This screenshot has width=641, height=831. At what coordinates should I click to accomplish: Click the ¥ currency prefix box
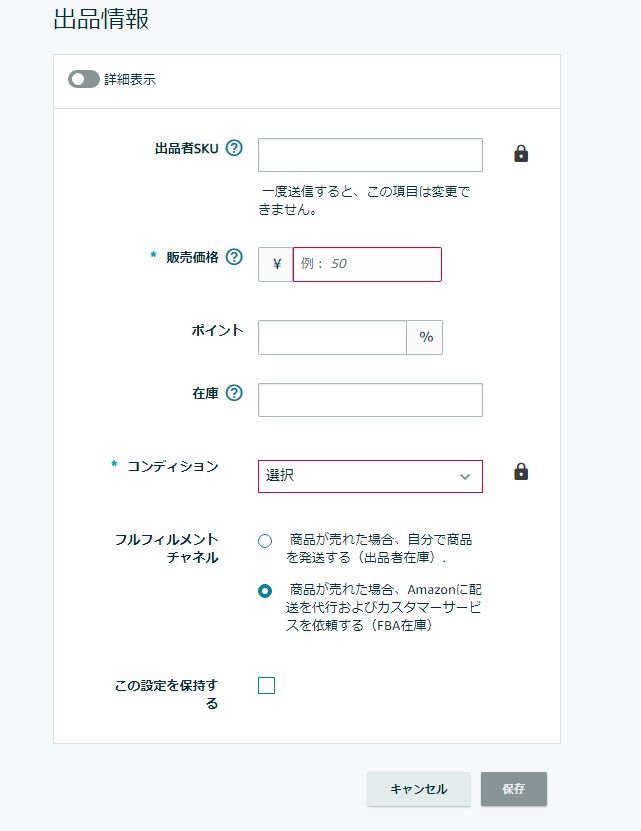276,264
